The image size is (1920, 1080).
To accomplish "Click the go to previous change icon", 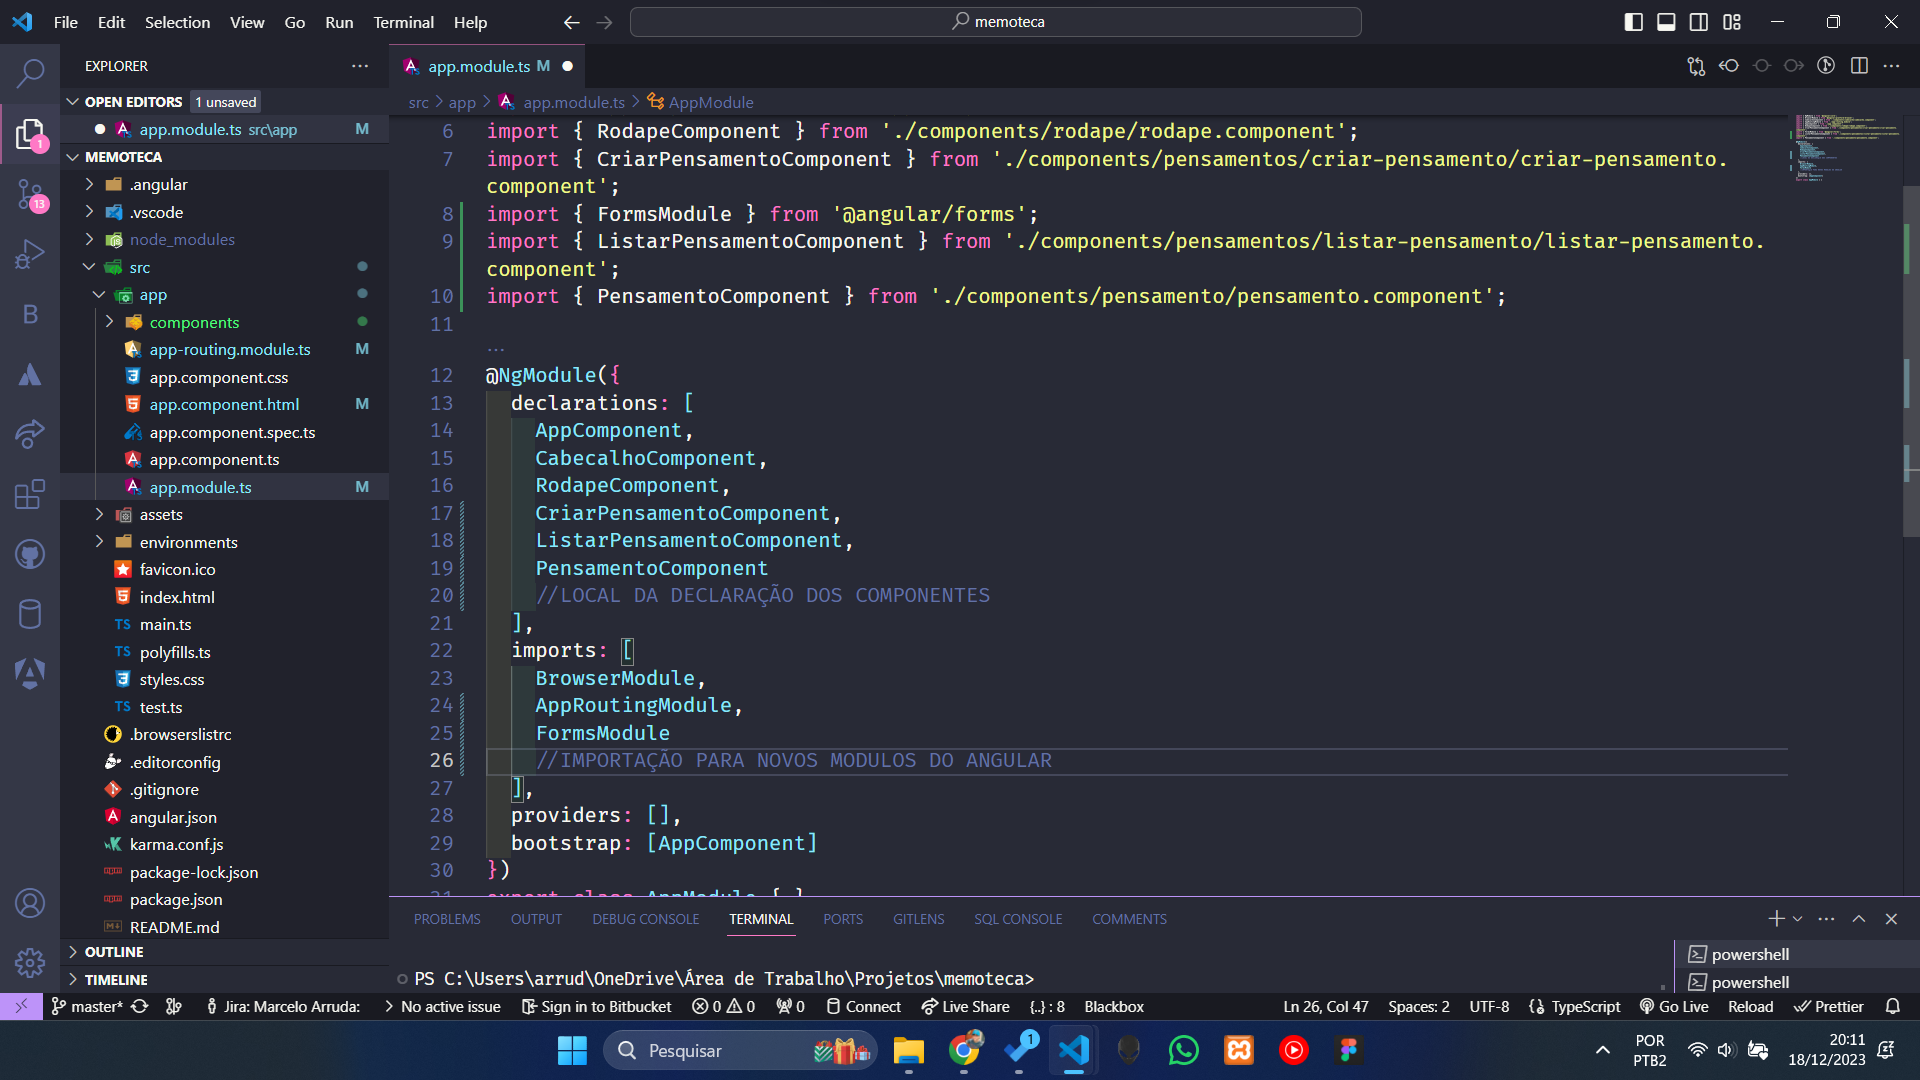I will point(1729,66).
